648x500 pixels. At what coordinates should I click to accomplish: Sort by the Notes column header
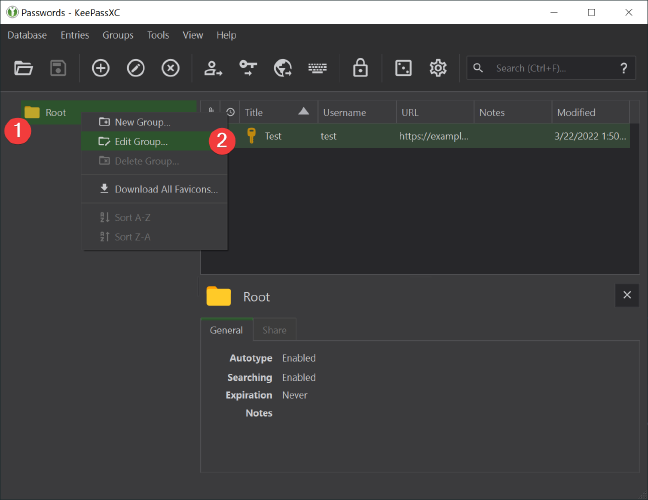tap(513, 112)
